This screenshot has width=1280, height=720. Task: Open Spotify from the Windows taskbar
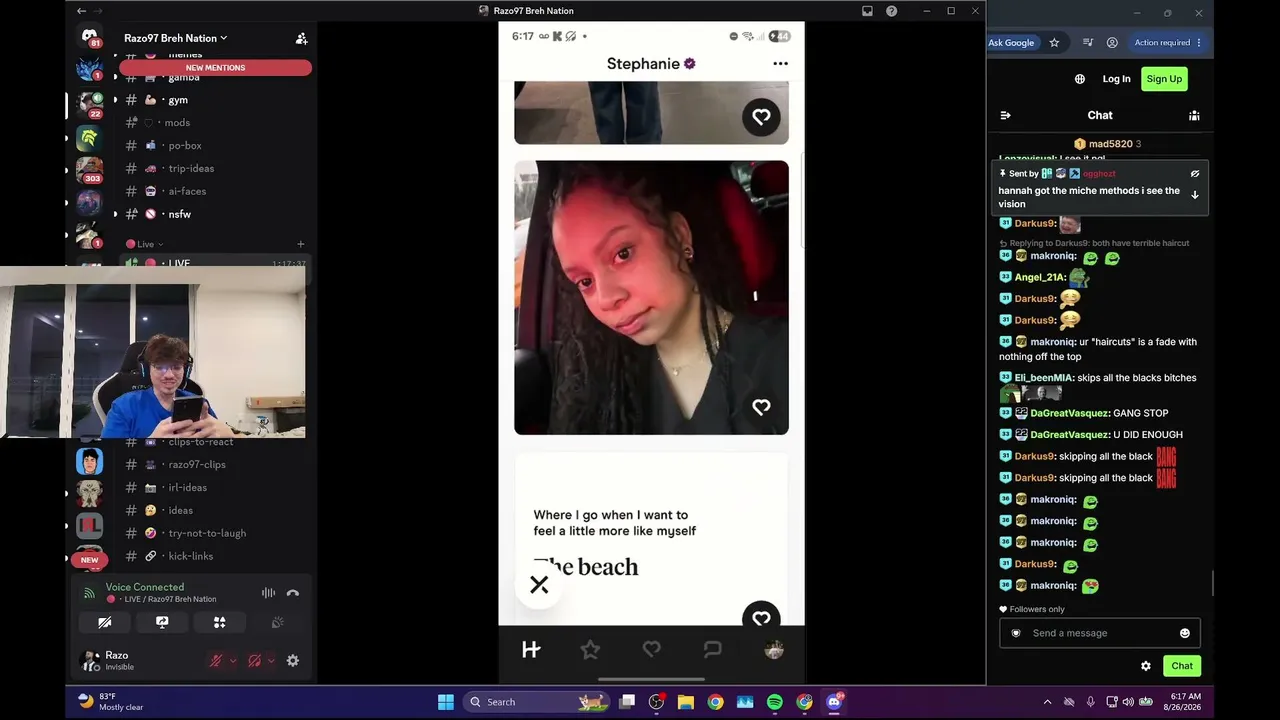(x=775, y=702)
